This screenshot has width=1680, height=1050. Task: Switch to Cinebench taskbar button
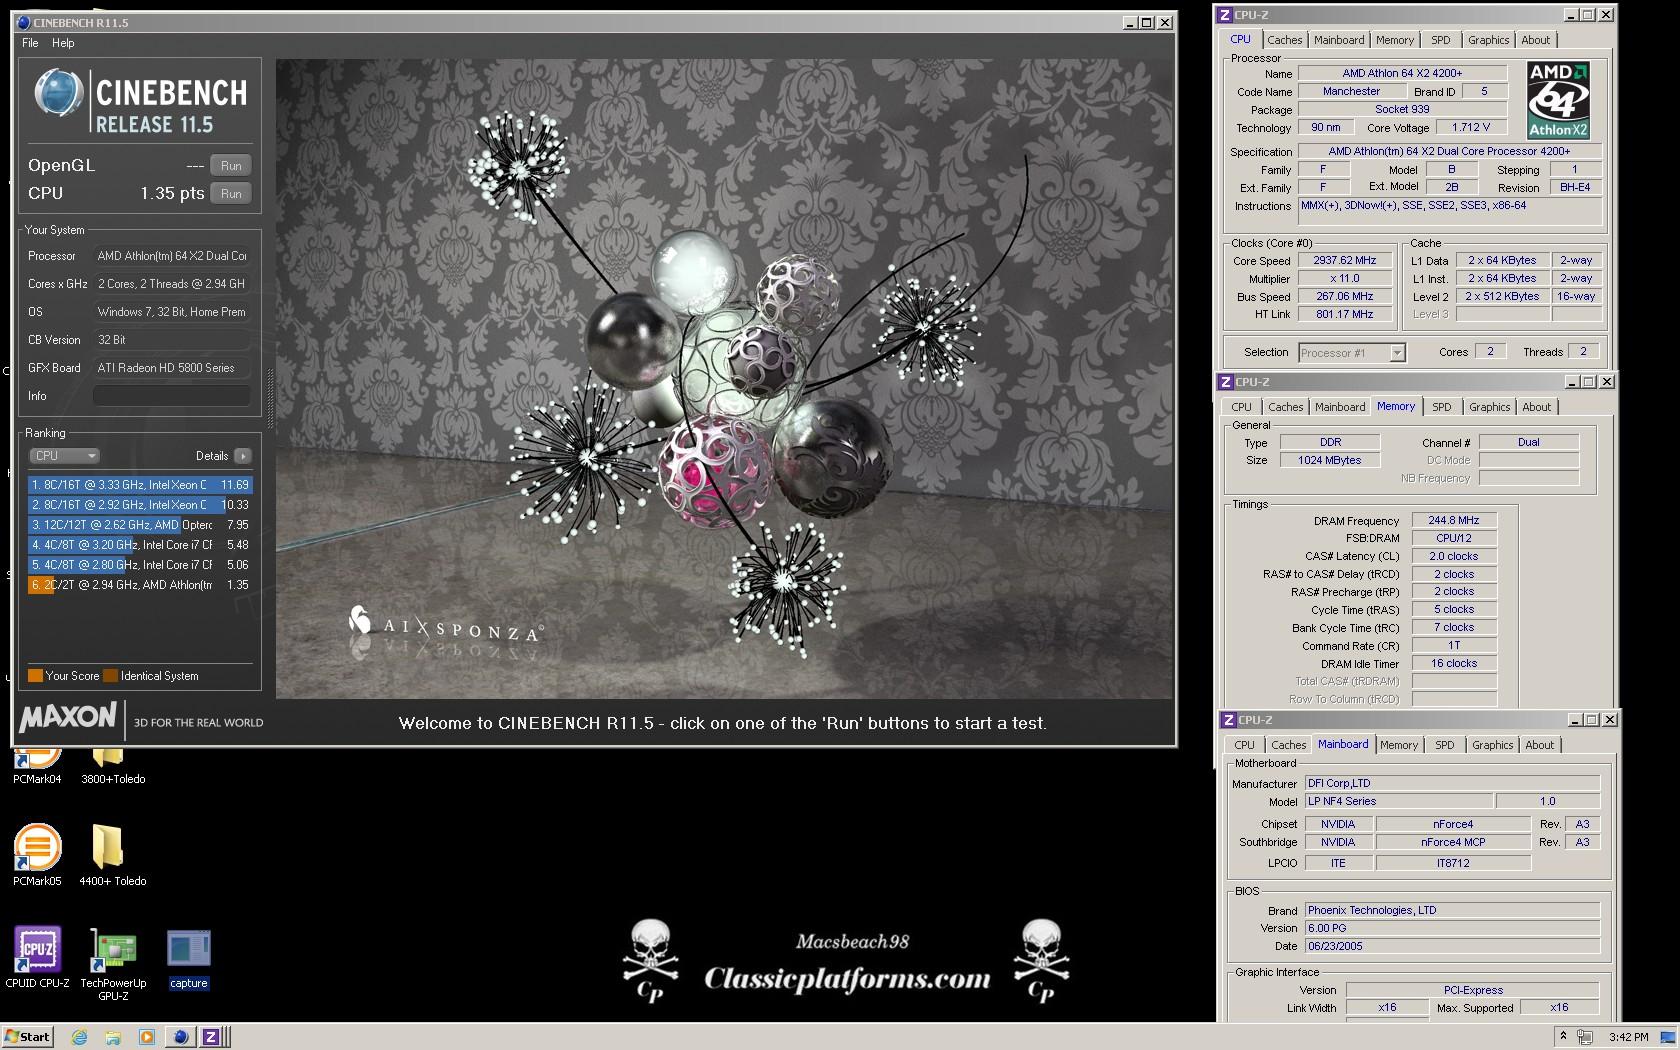pyautogui.click(x=180, y=1037)
